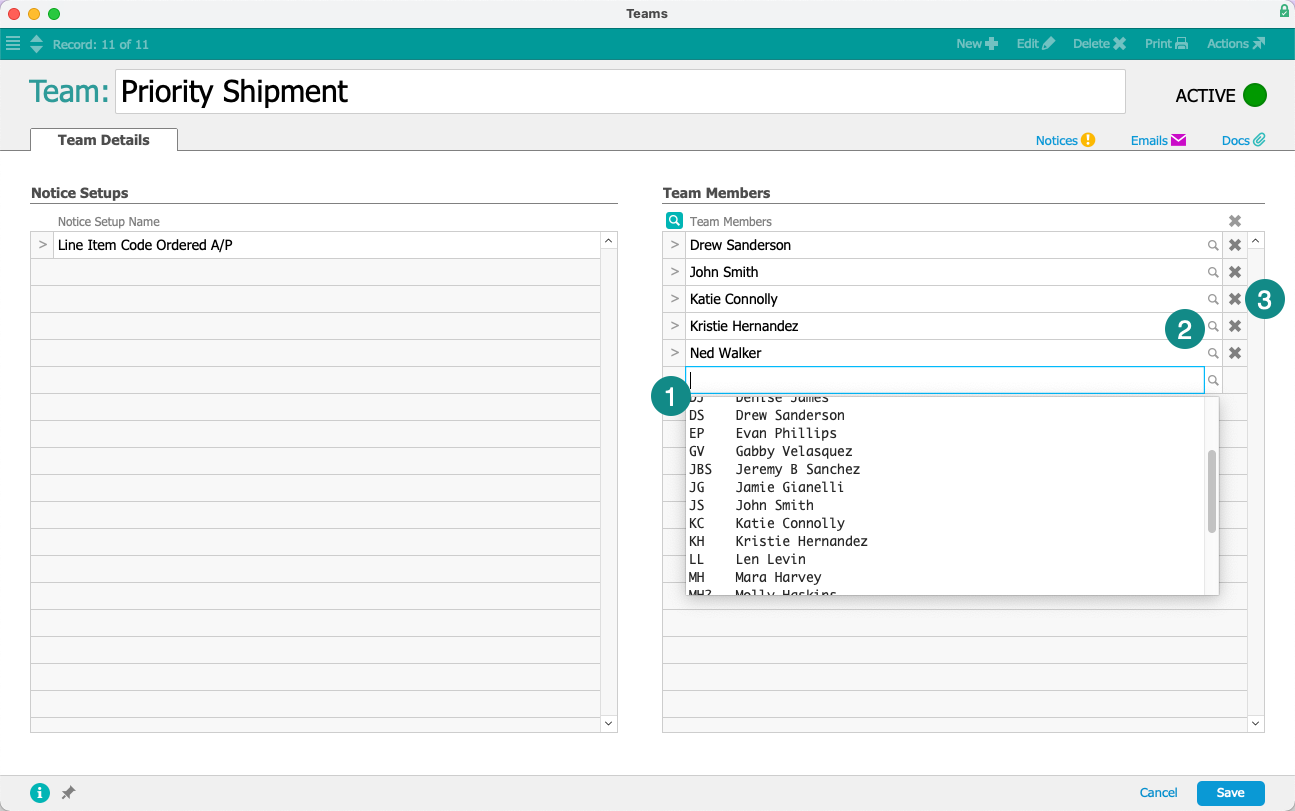Open the John Smith row arrow
This screenshot has height=811, width=1295.
pos(674,272)
